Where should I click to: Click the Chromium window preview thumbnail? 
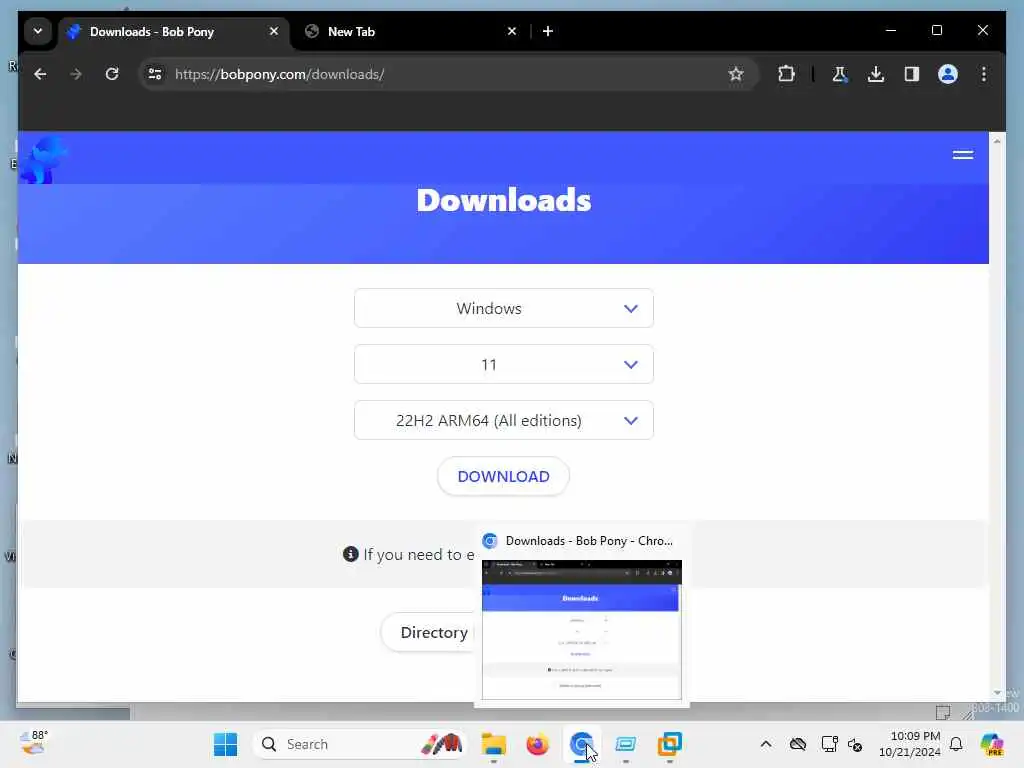pos(582,630)
